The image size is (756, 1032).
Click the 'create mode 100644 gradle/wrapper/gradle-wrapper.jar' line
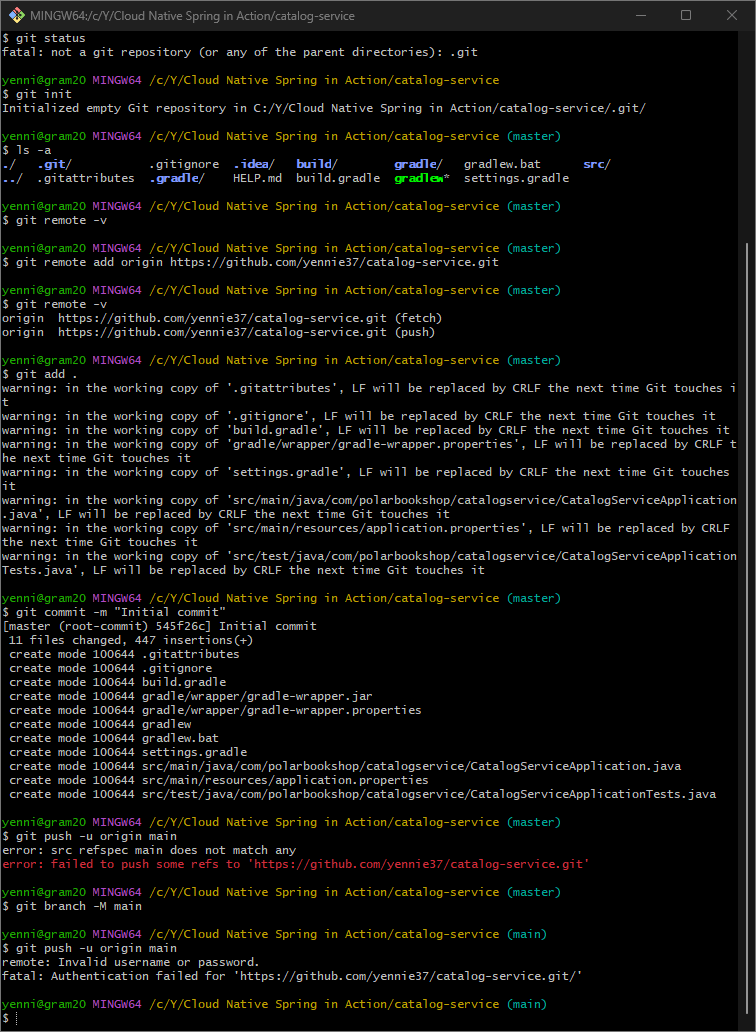click(x=191, y=696)
